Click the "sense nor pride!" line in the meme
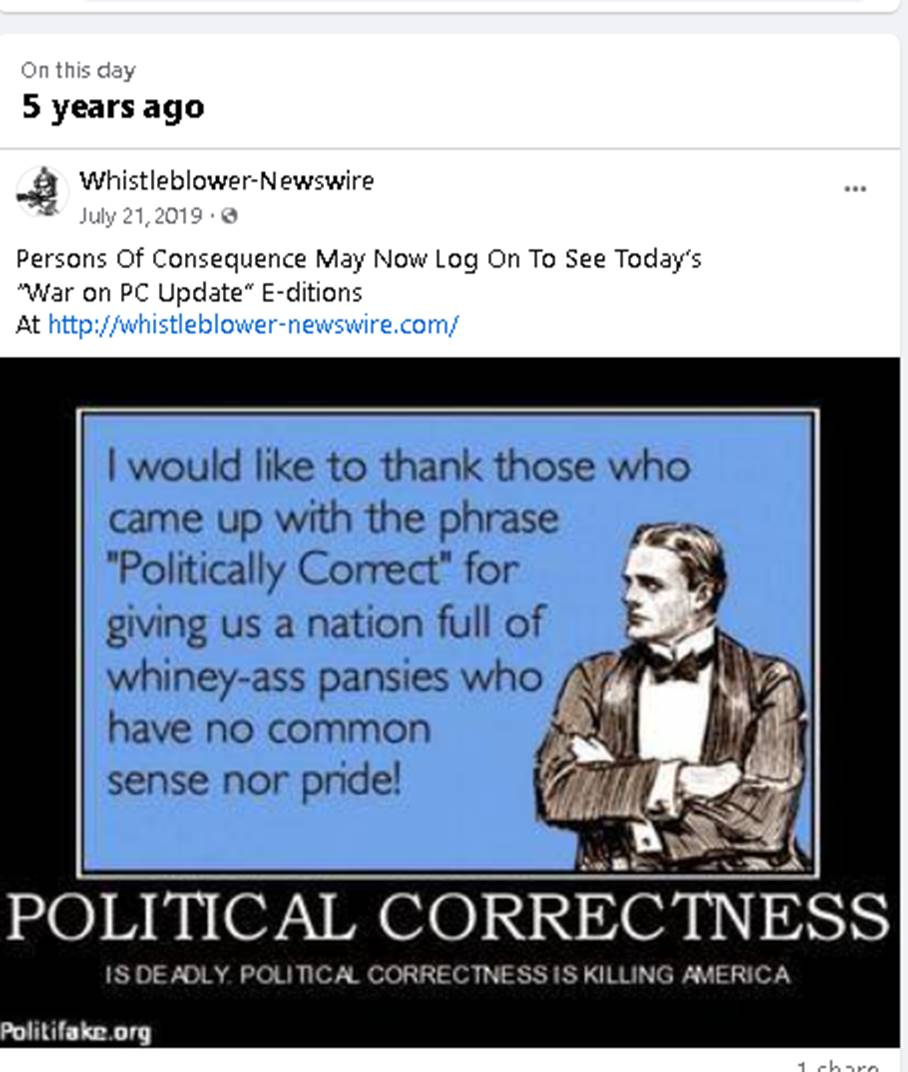The width and height of the screenshot is (908, 1072). click(x=254, y=779)
